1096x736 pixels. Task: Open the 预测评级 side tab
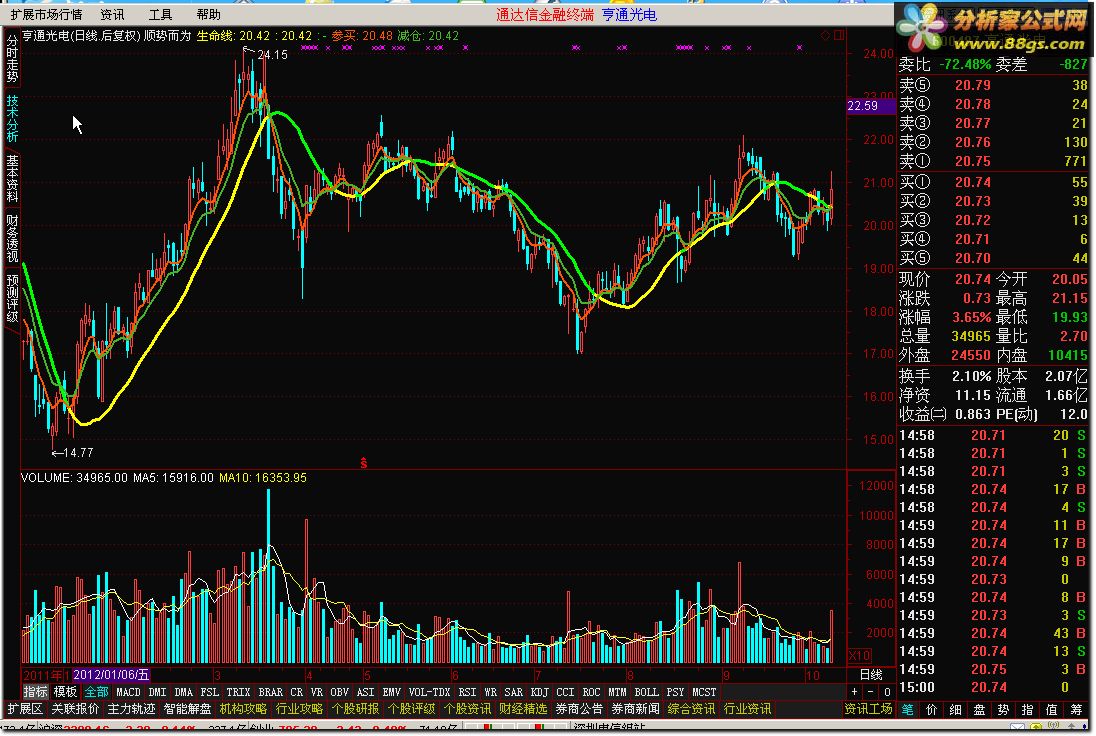pos(12,298)
